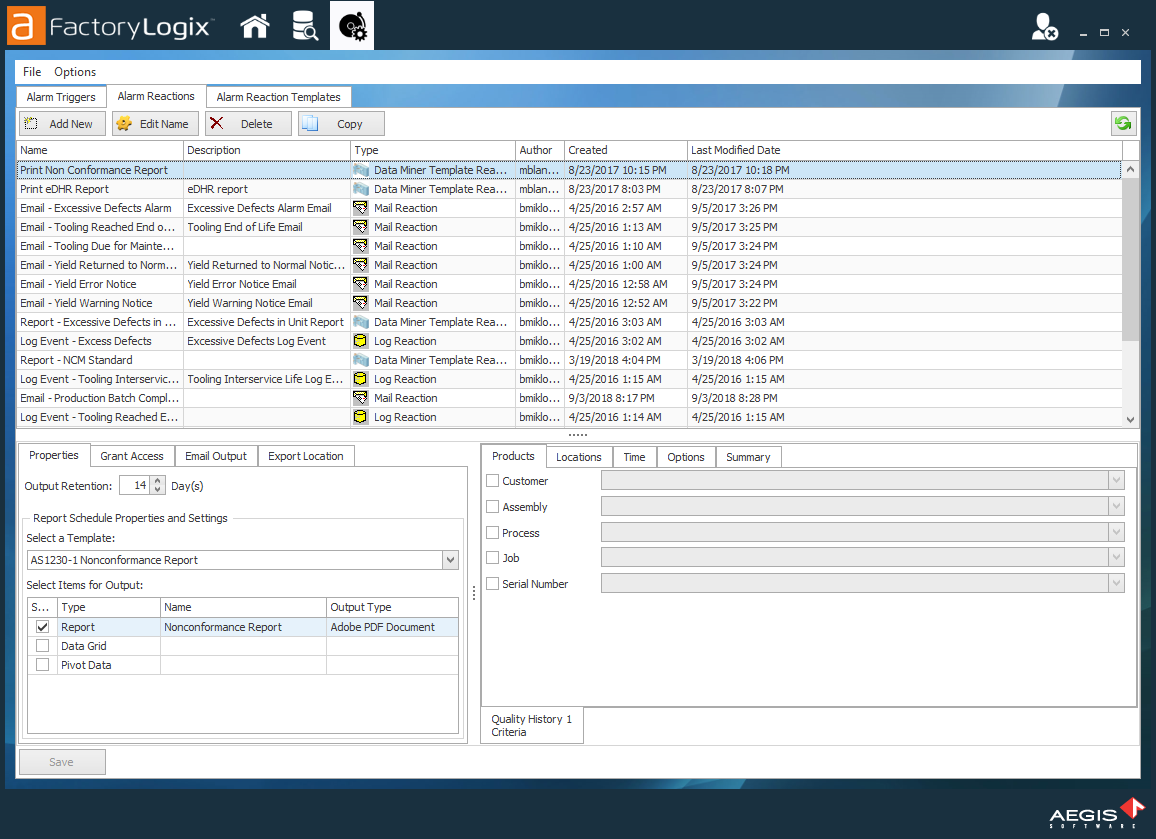Switch to Alarm Reaction Templates tab

pos(278,97)
